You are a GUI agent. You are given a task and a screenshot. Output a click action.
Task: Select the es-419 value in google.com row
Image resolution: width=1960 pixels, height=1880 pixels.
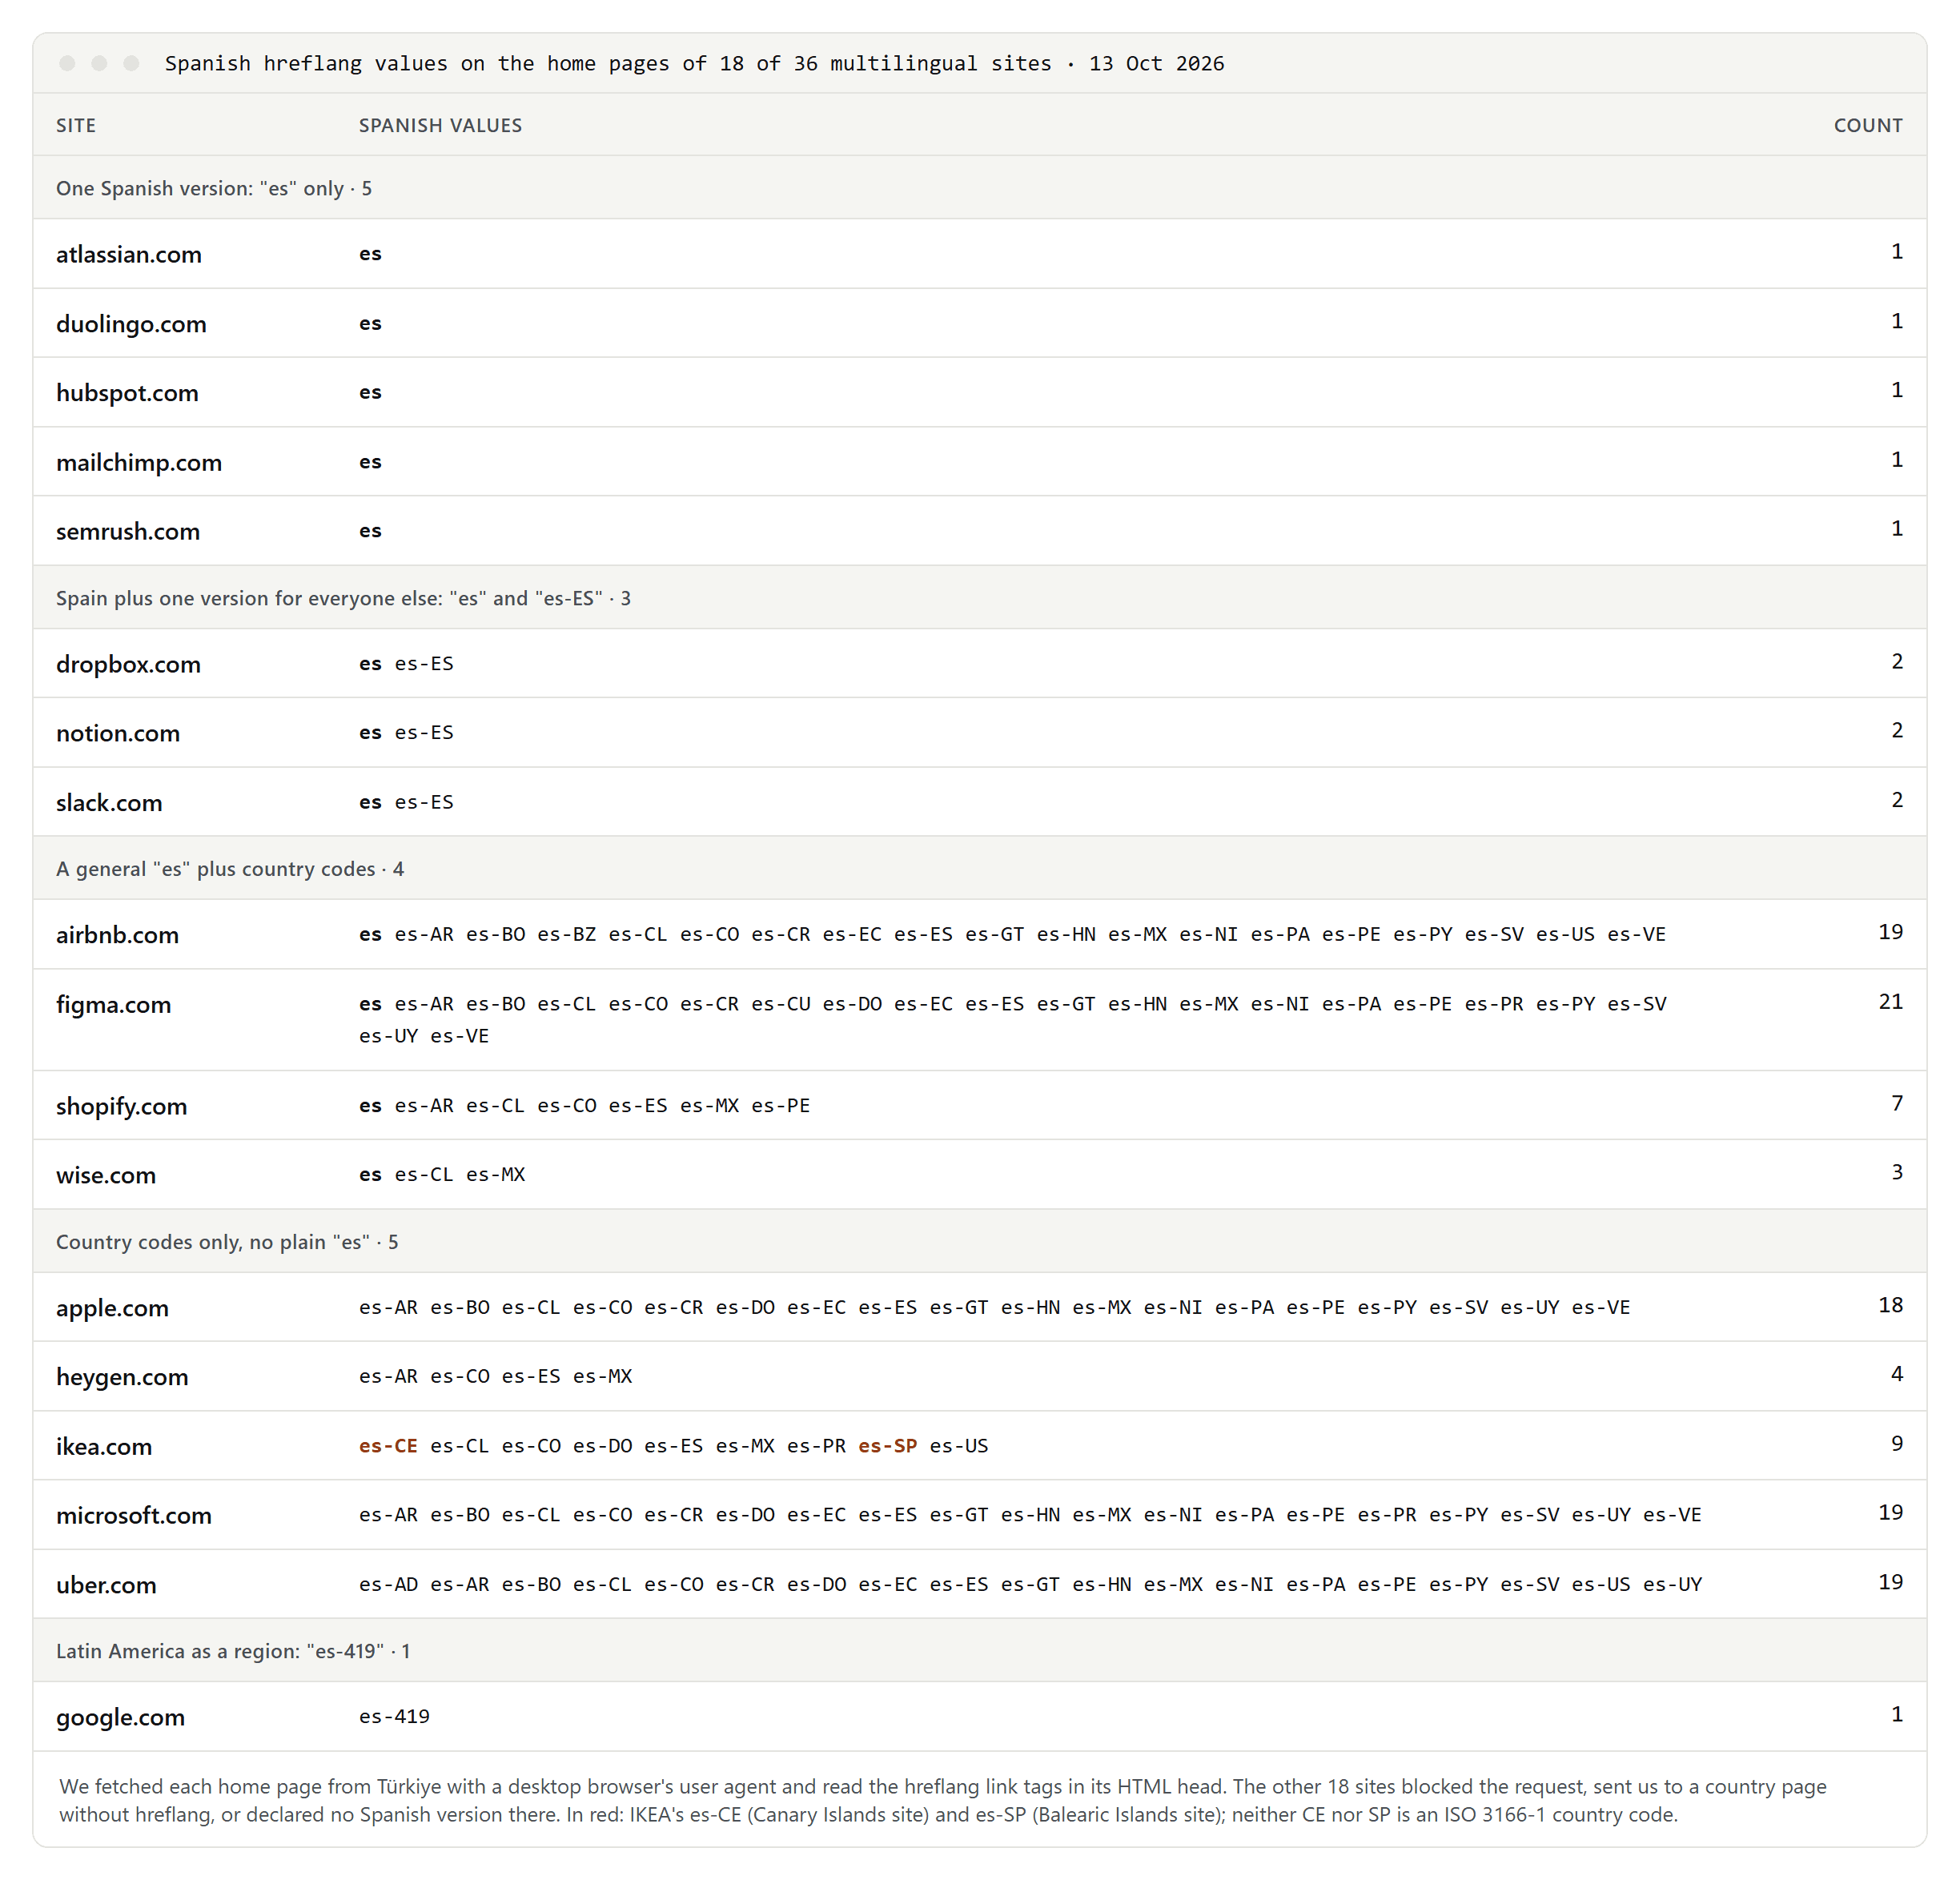coord(394,1717)
